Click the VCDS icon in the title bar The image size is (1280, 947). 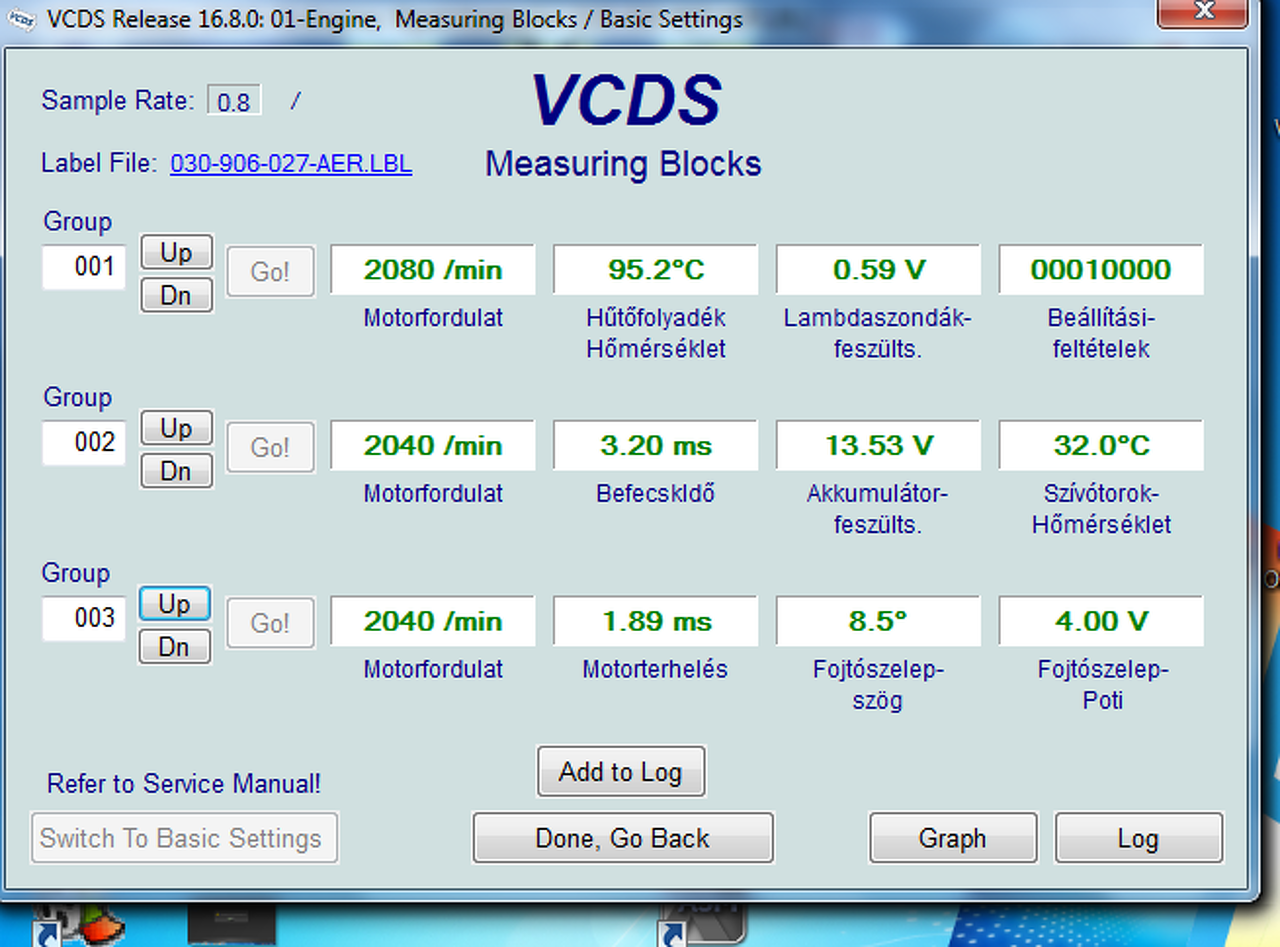21,18
